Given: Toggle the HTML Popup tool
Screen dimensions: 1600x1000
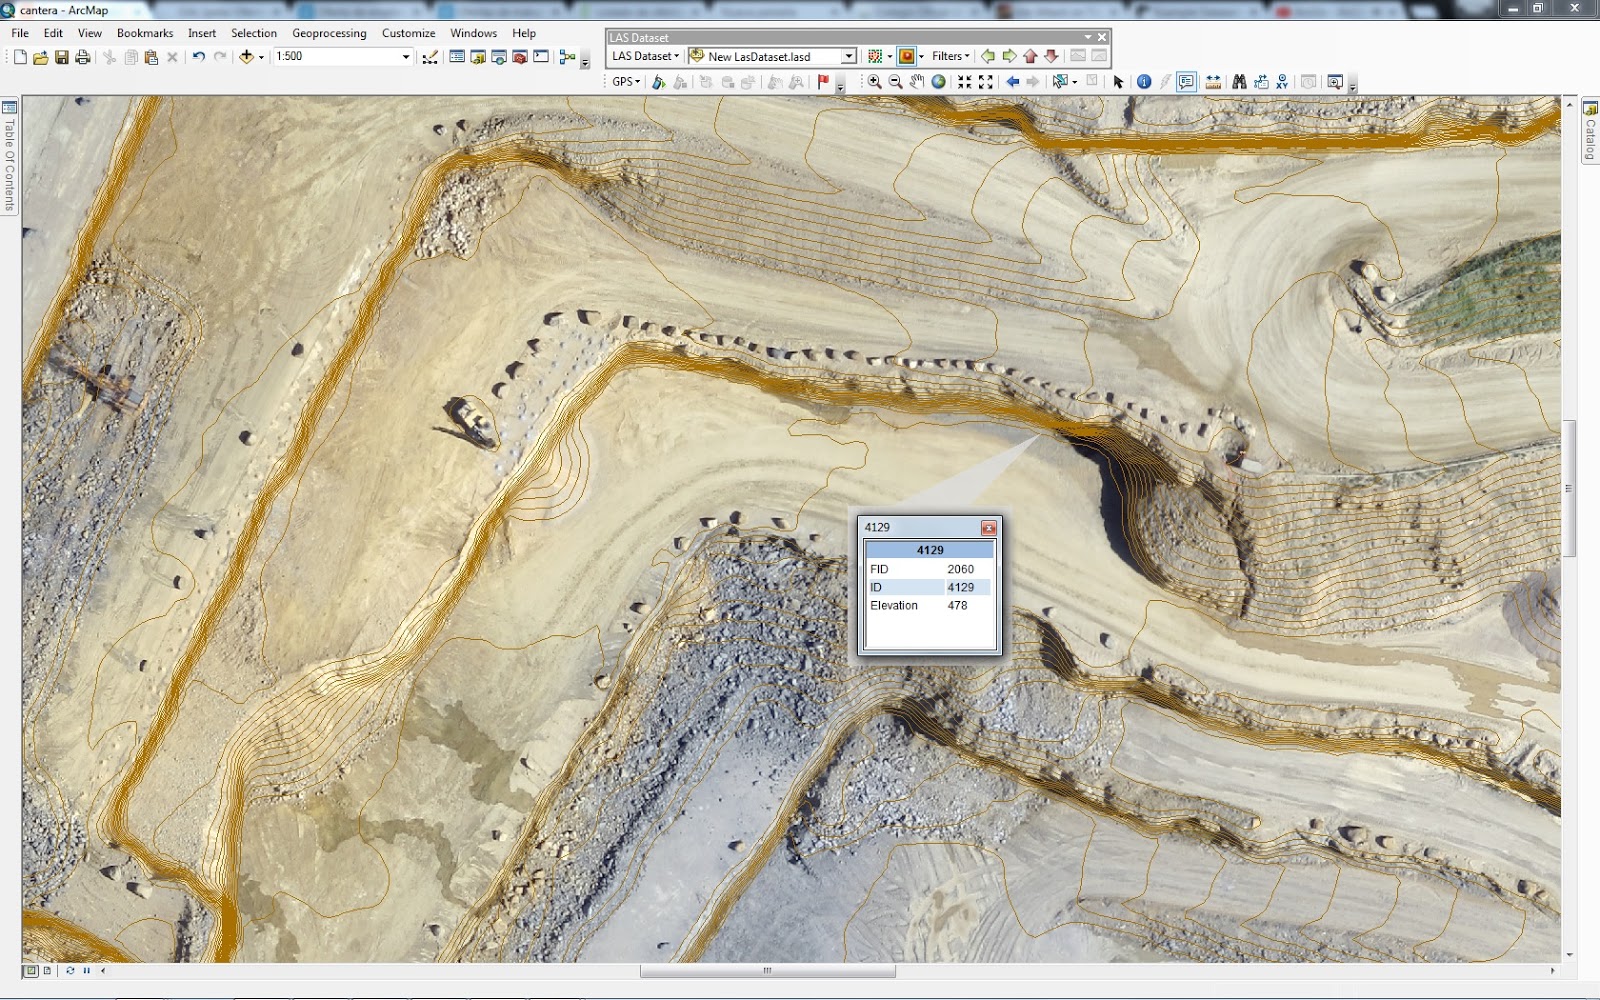Looking at the screenshot, I should point(1186,82).
